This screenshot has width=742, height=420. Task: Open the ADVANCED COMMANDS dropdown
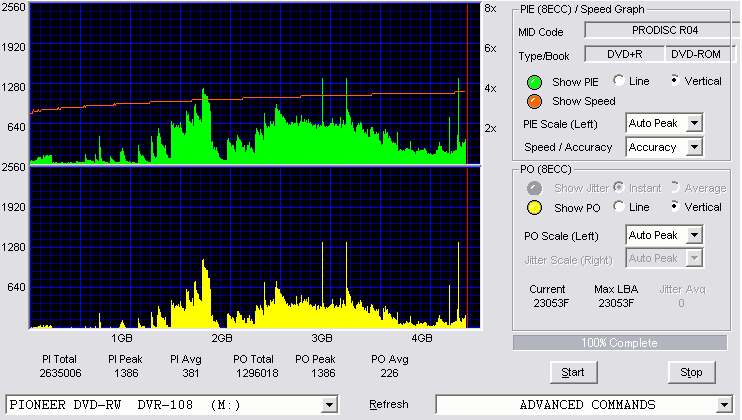coord(724,405)
